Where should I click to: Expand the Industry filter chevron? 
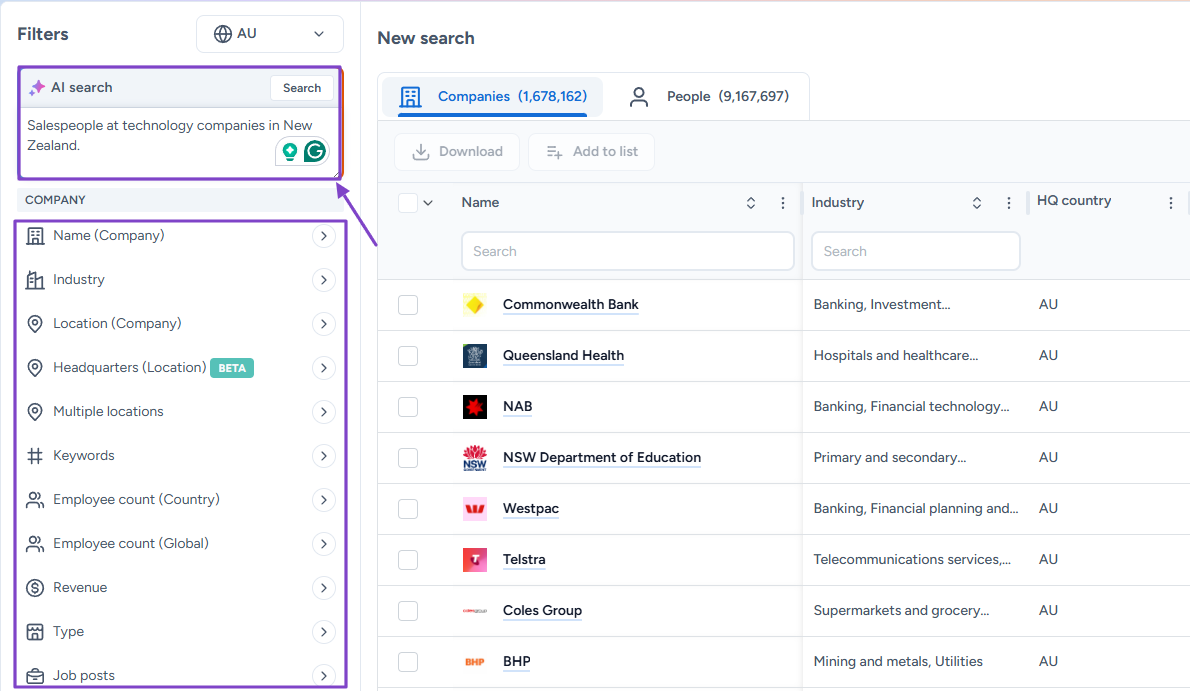coord(323,280)
